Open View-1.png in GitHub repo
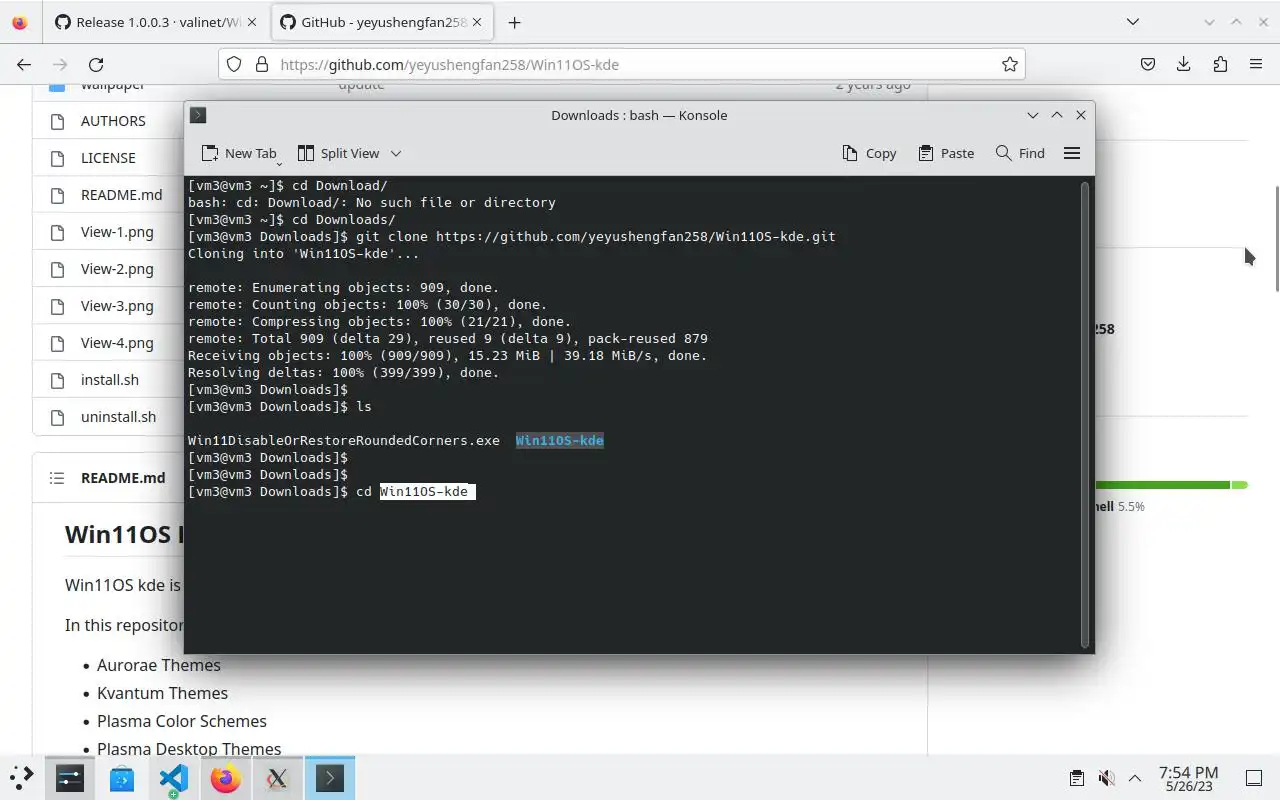The width and height of the screenshot is (1280, 800). pos(117,232)
